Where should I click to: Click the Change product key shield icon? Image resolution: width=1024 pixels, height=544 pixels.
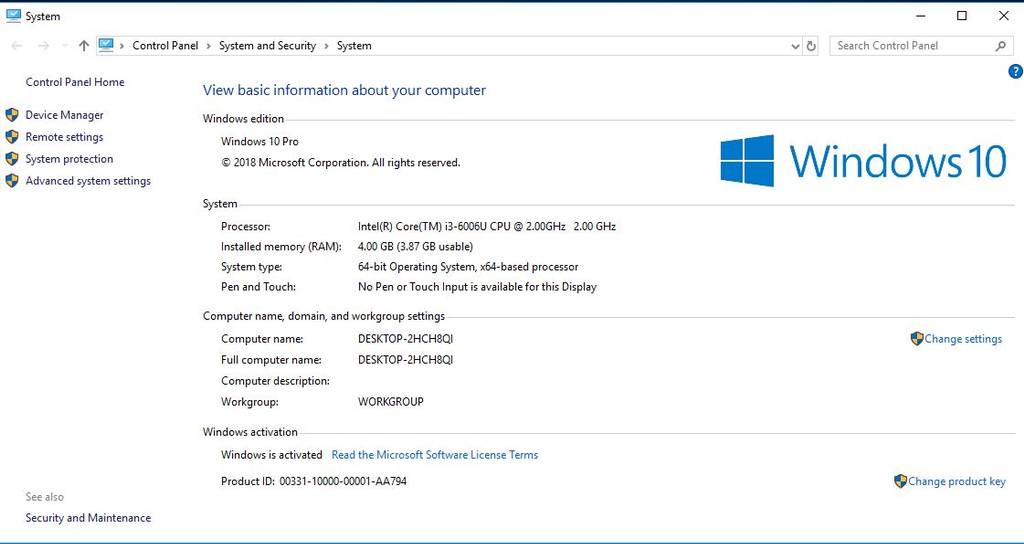(x=901, y=481)
